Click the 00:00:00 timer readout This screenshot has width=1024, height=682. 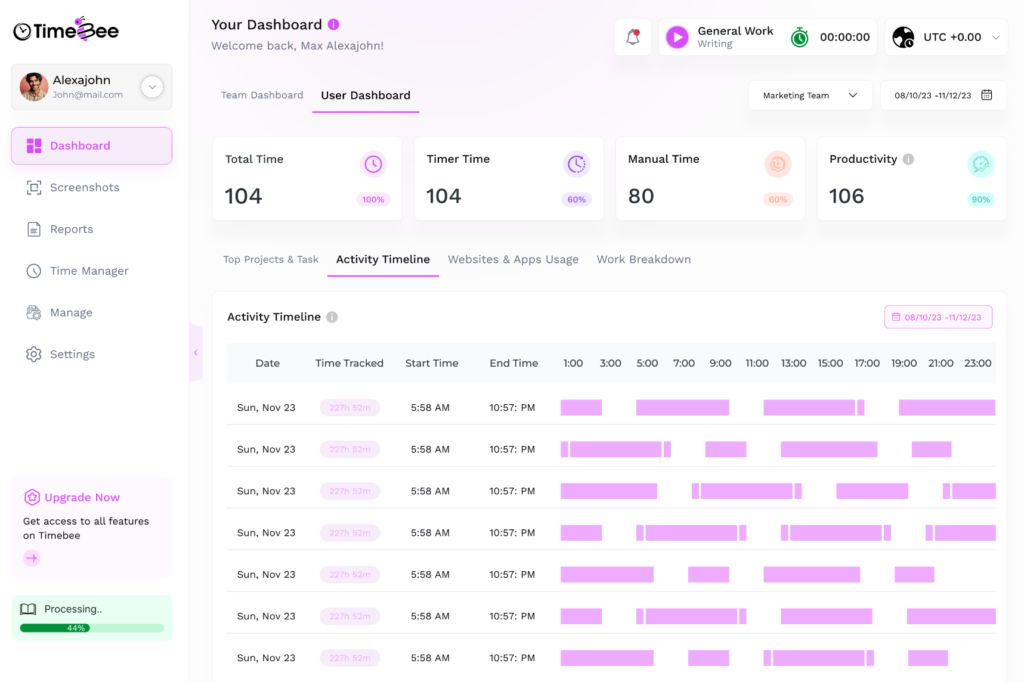(844, 37)
